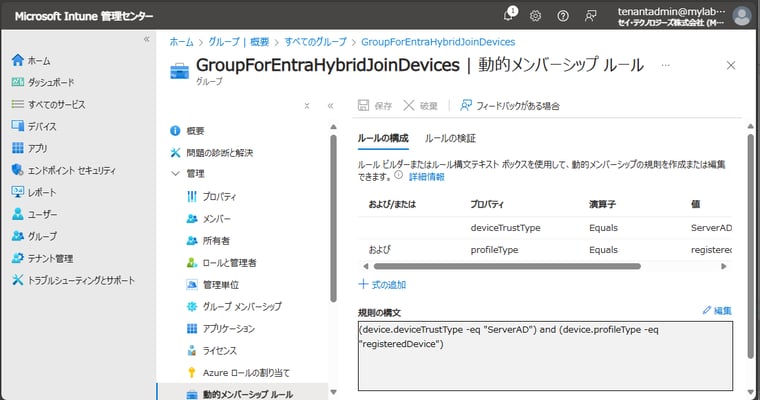Open the more options ellipsis beside title
760x400 pixels.
665,65
